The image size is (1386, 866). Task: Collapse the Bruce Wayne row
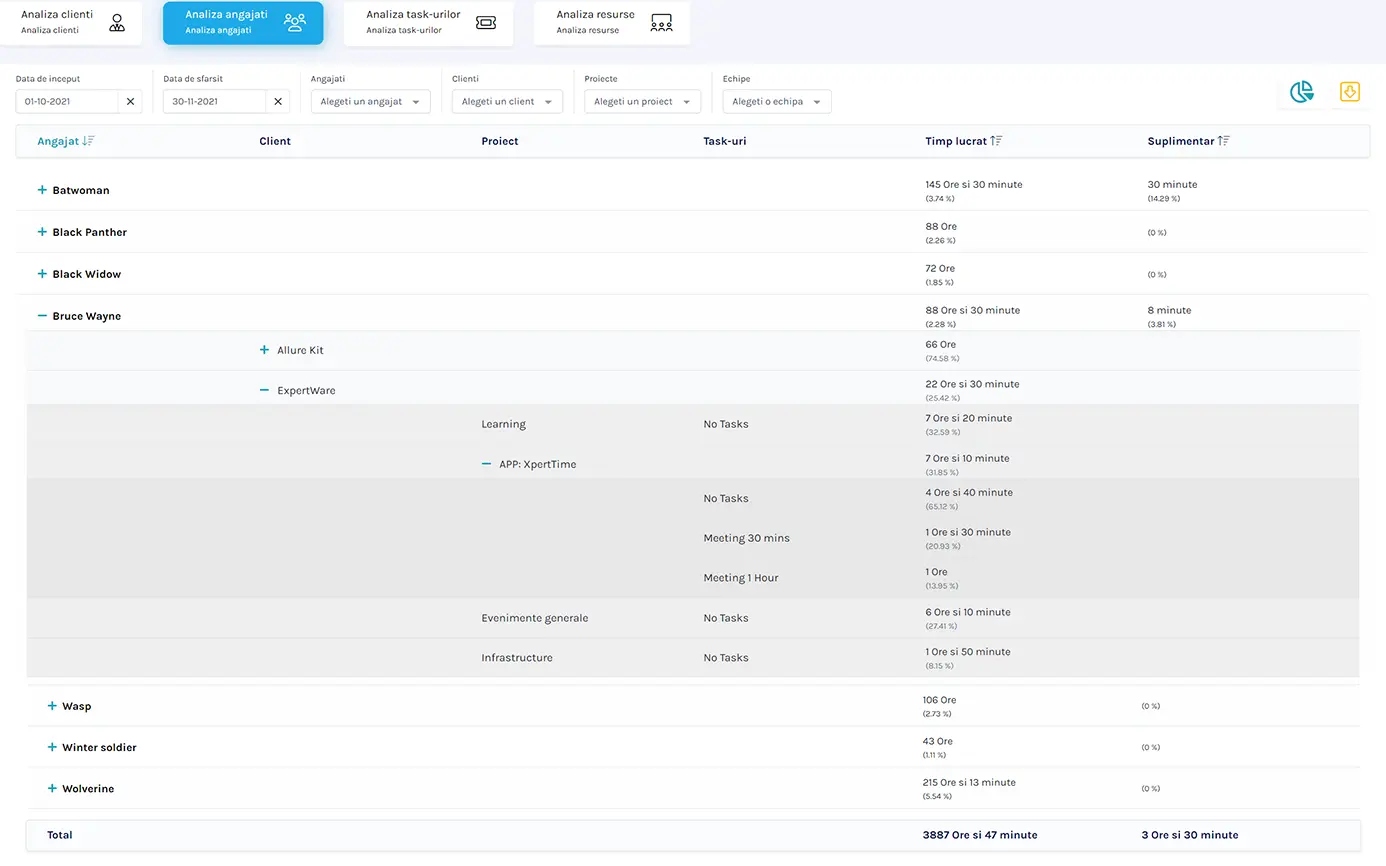42,316
